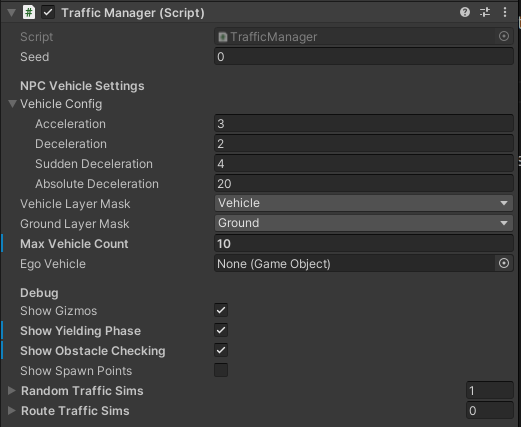Viewport: 521px width, 427px height.
Task: Open the Ground Layer Mask dropdown
Action: 364,223
